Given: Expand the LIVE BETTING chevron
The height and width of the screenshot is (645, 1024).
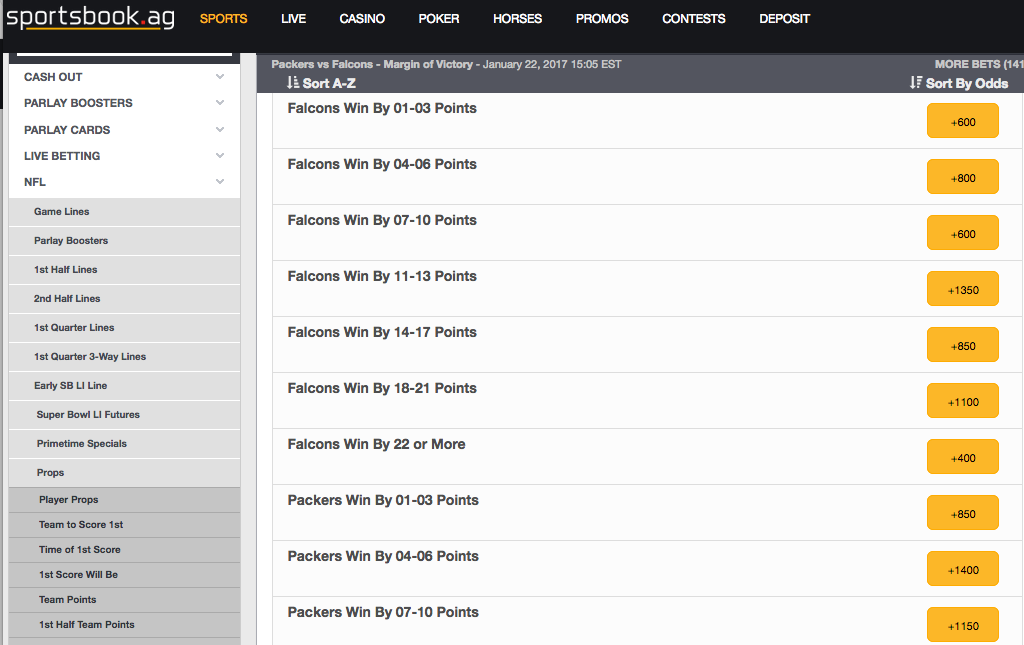Looking at the screenshot, I should click(220, 155).
